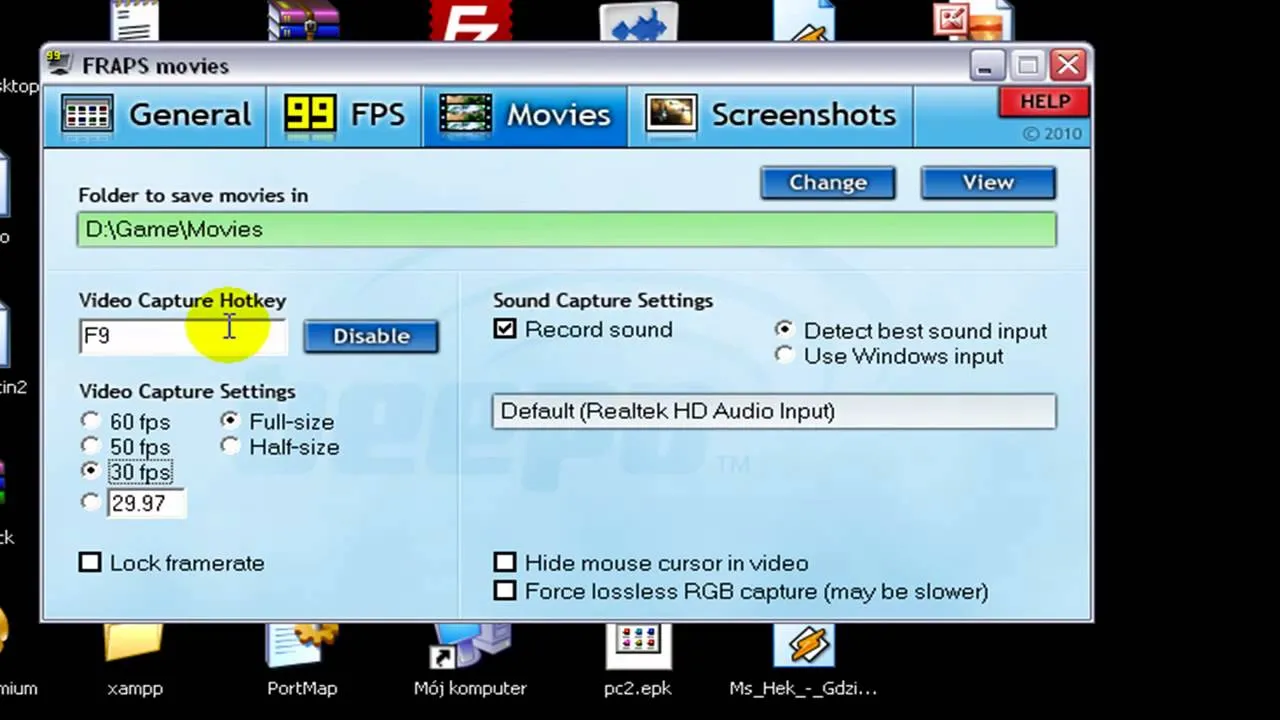Click the yellow 99 FPS icon
The height and width of the screenshot is (720, 1280).
point(310,115)
